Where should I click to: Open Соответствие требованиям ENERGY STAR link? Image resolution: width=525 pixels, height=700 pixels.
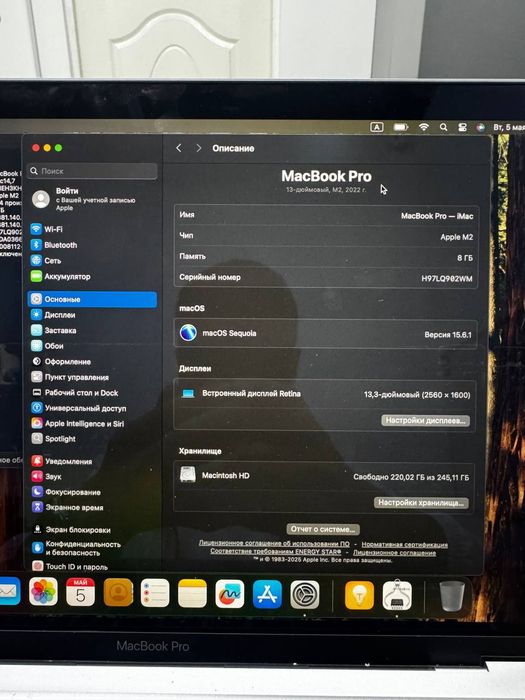coord(275,552)
